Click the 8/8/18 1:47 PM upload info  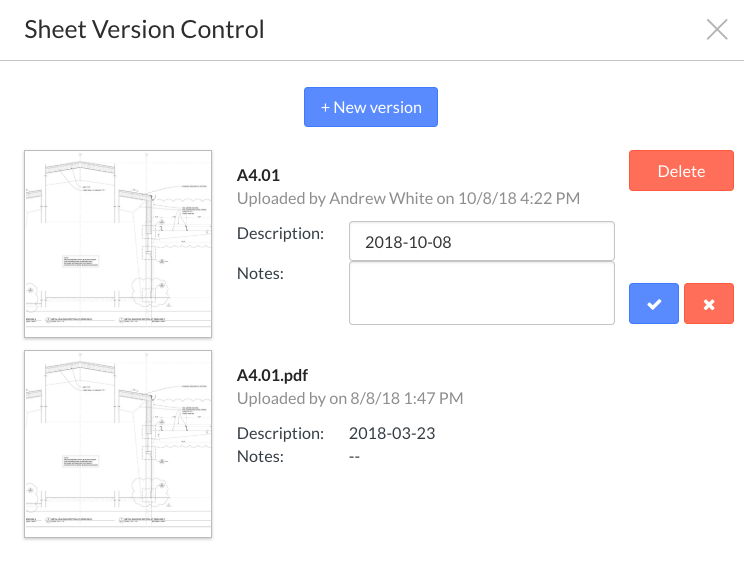pyautogui.click(x=407, y=398)
